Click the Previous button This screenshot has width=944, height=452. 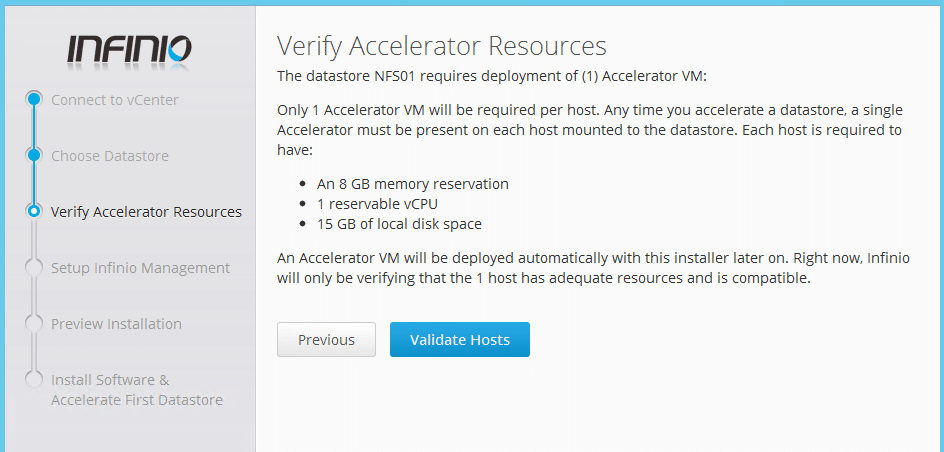[326, 339]
